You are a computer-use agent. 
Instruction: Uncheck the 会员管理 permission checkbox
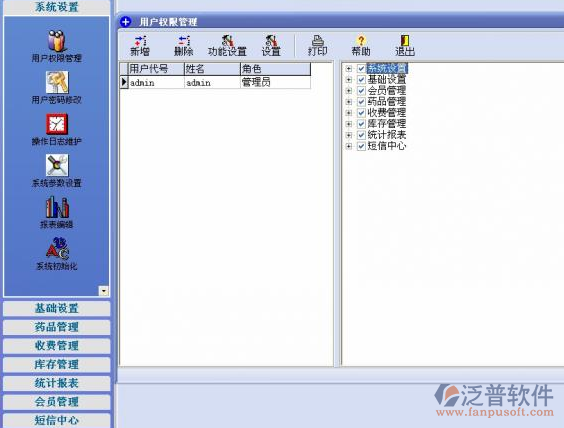tap(361, 91)
